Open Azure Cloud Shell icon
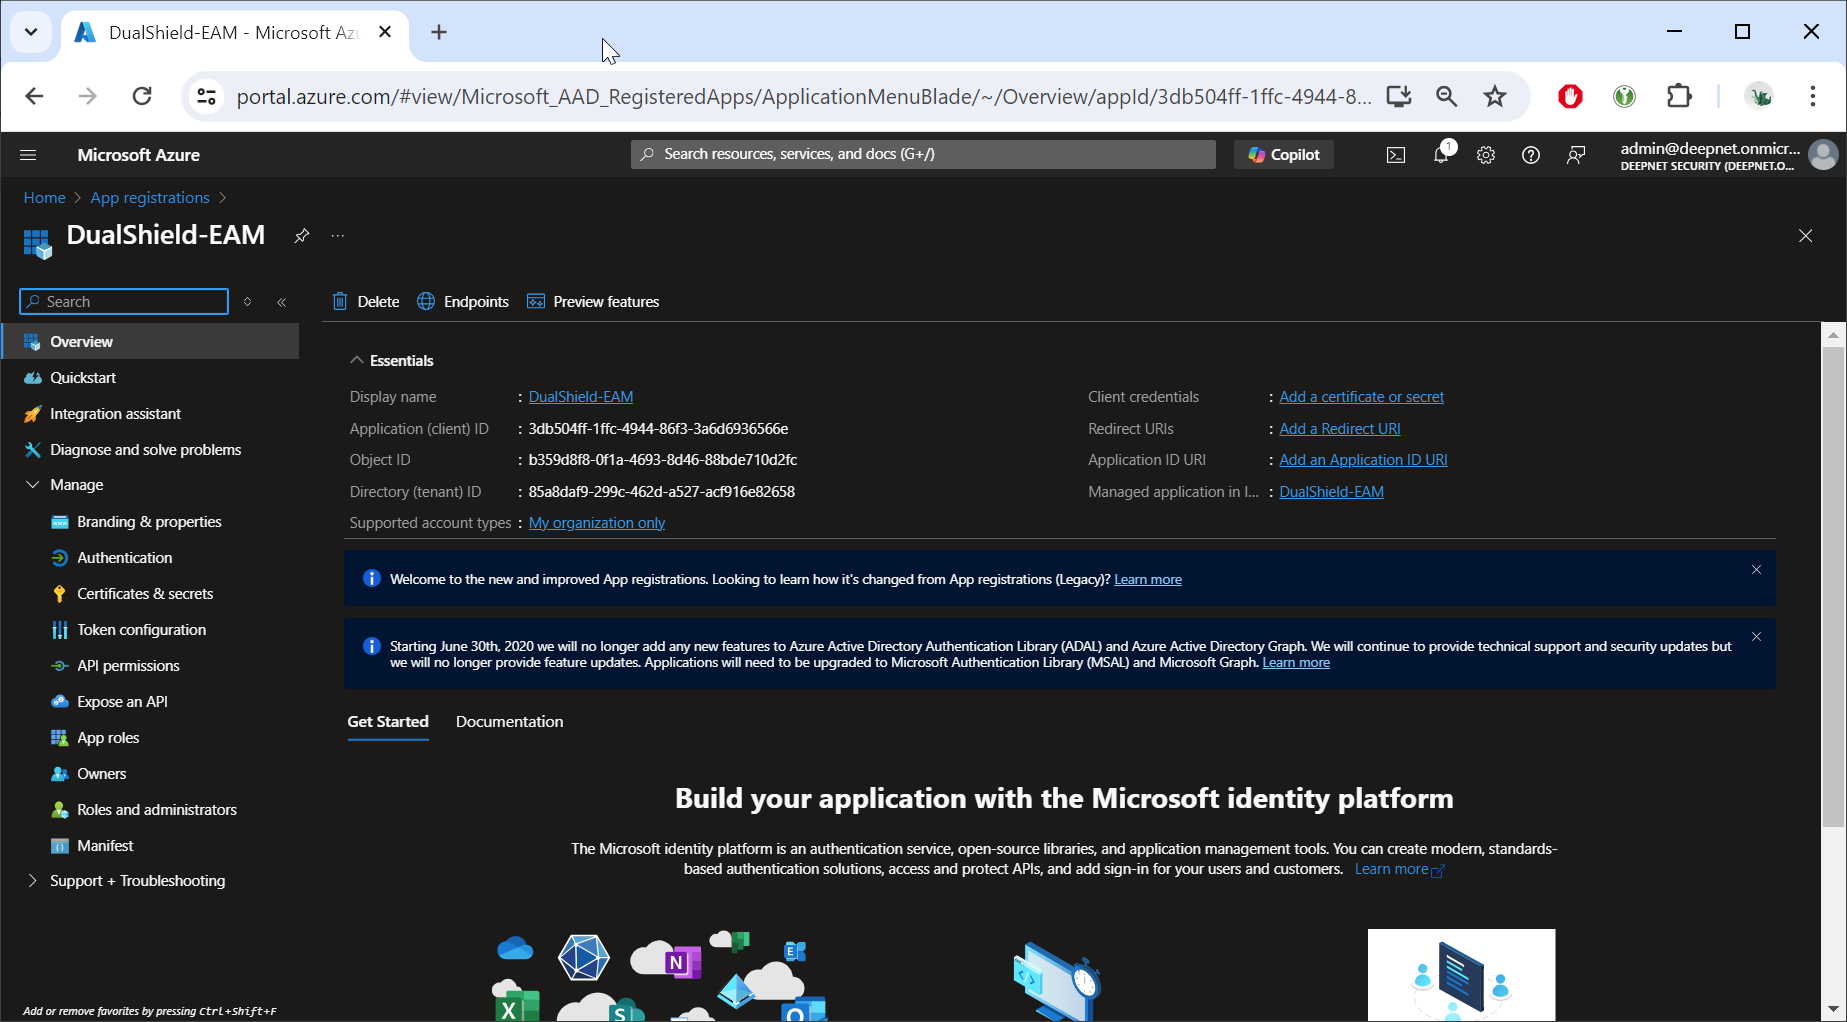Image resolution: width=1847 pixels, height=1022 pixels. pos(1395,155)
